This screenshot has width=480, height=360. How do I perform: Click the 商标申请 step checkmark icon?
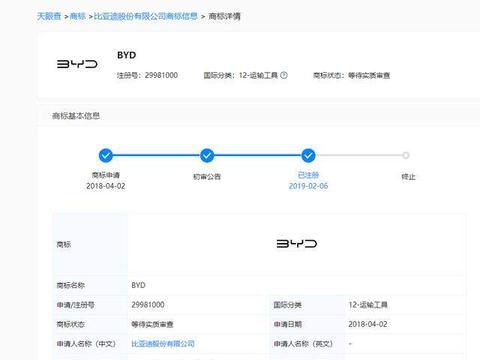point(106,155)
